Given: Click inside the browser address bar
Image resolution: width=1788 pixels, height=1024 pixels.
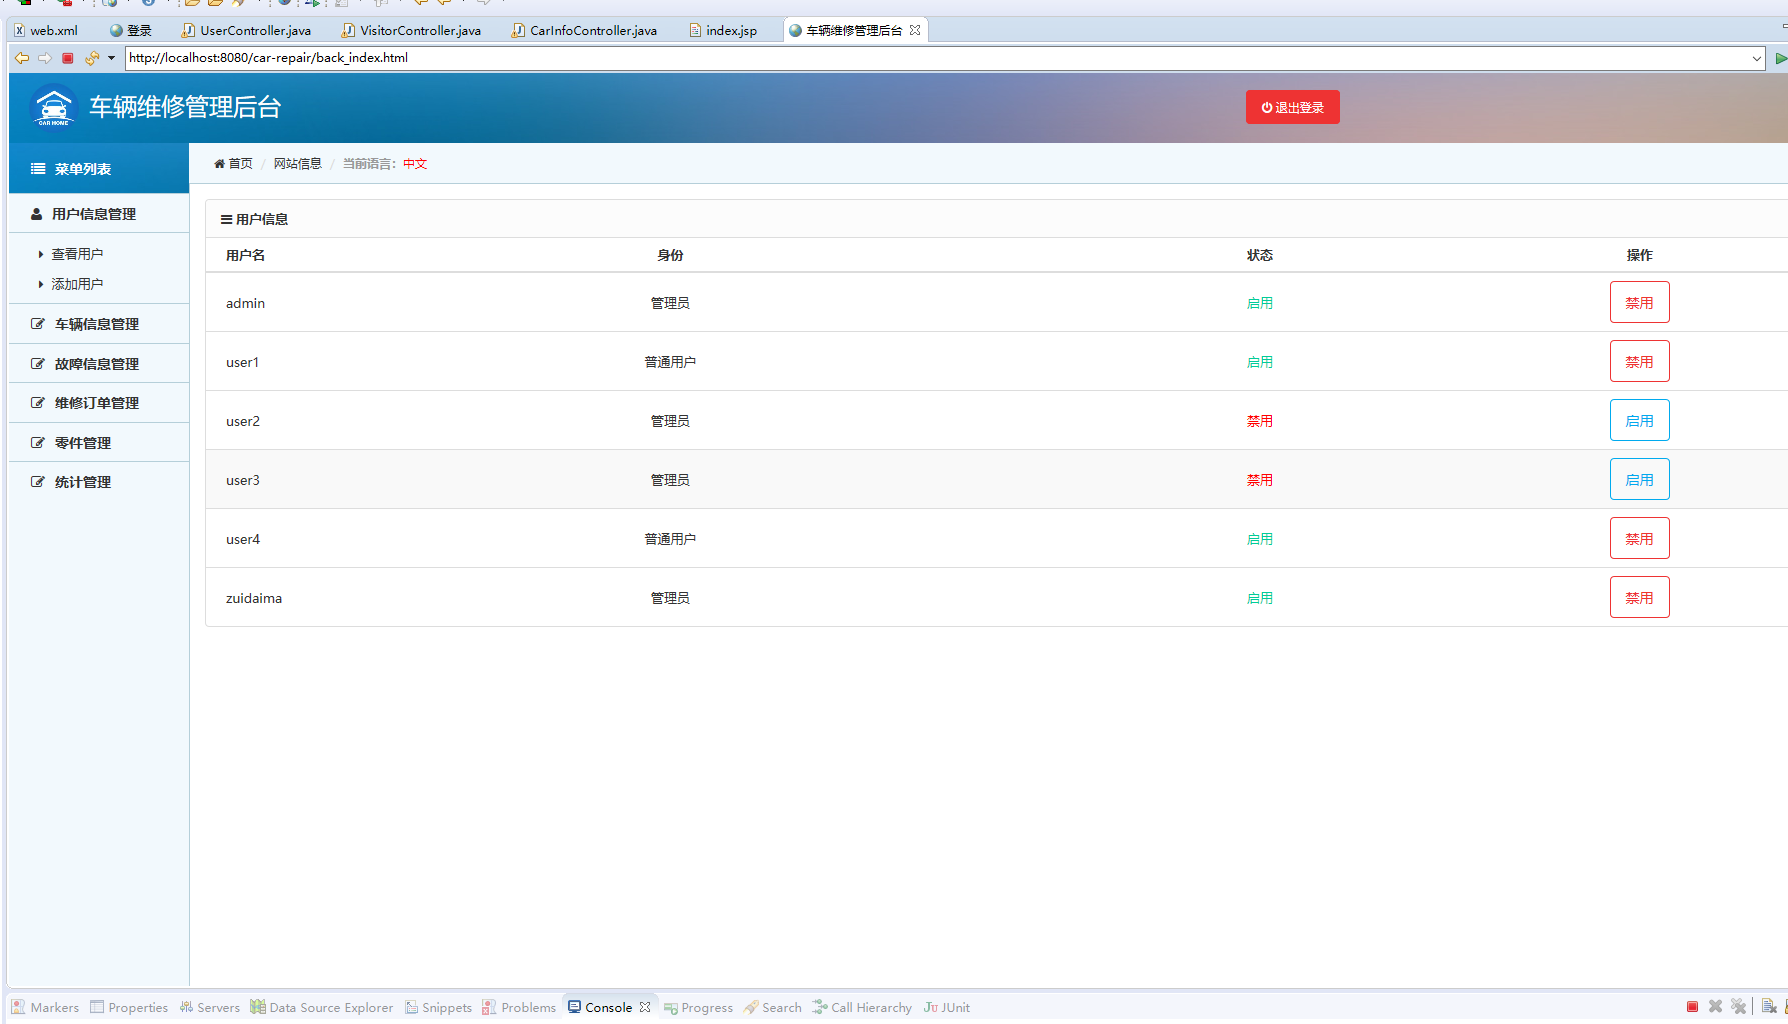Looking at the screenshot, I should [x=600, y=58].
